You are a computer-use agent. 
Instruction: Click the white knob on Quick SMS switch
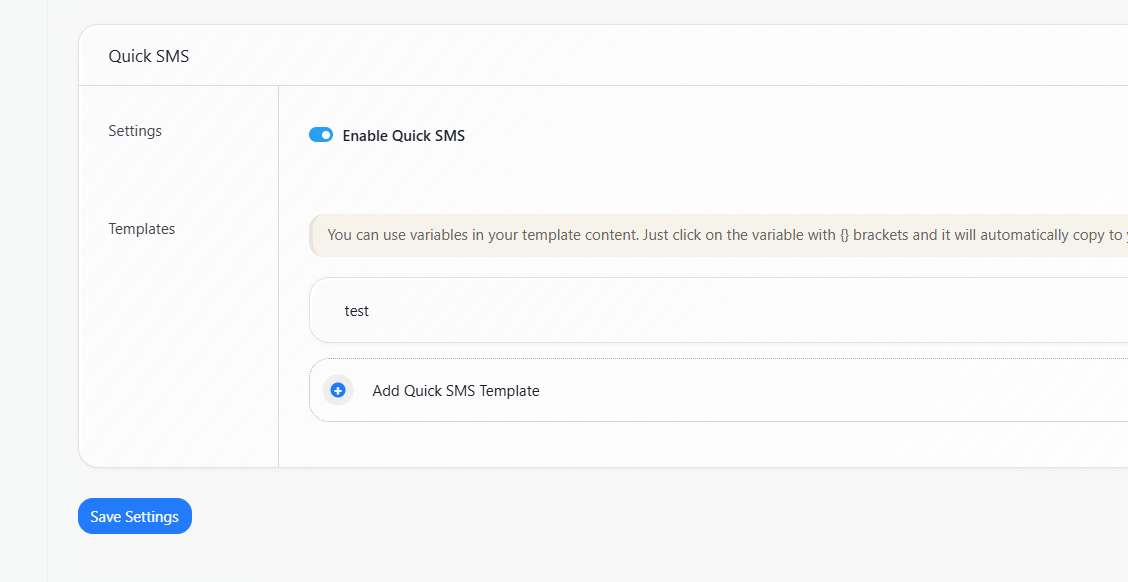[x=326, y=135]
